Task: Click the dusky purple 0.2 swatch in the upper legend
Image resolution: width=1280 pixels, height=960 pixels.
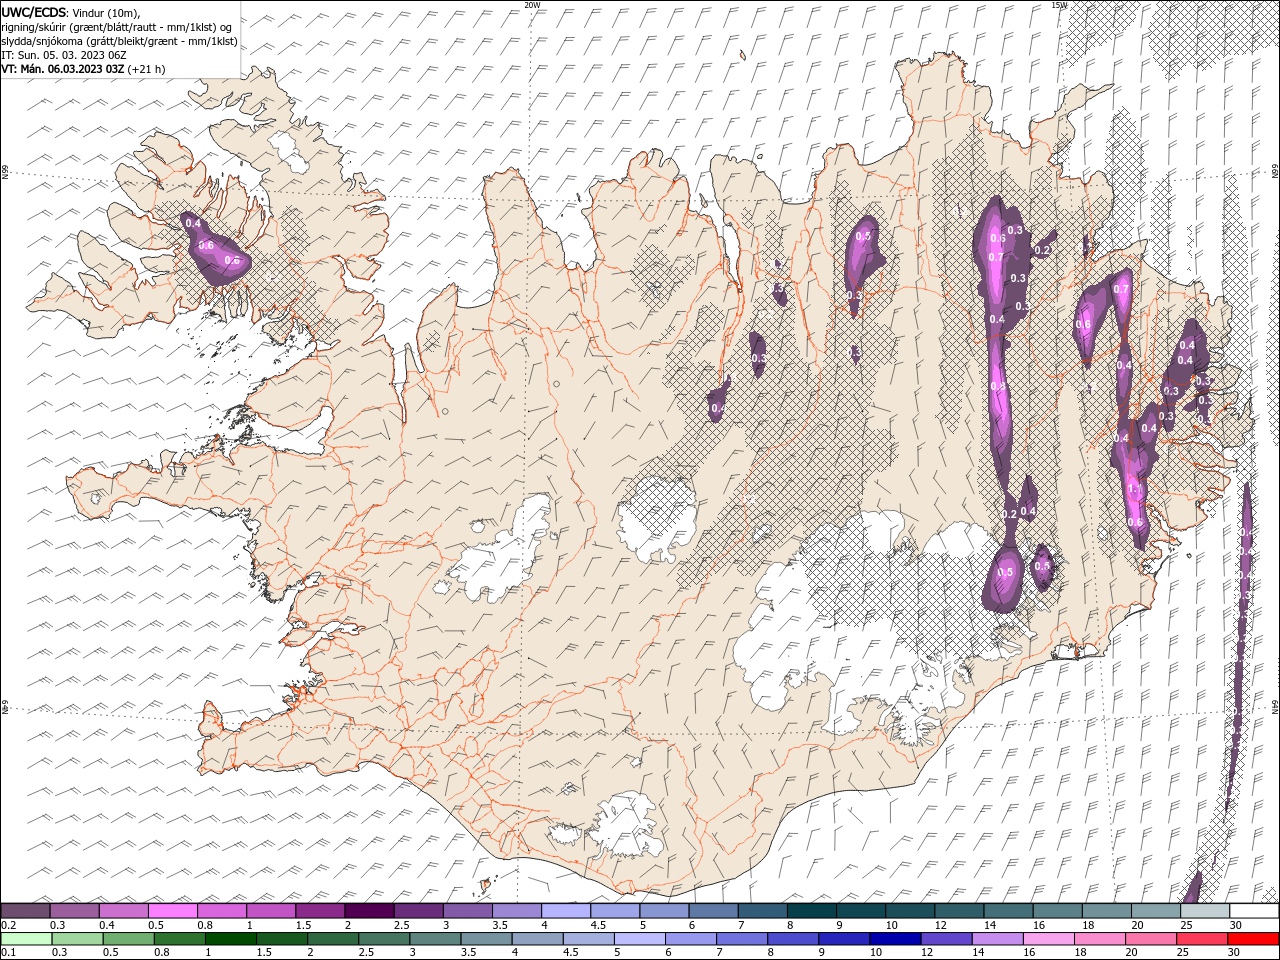Action: click(x=25, y=911)
